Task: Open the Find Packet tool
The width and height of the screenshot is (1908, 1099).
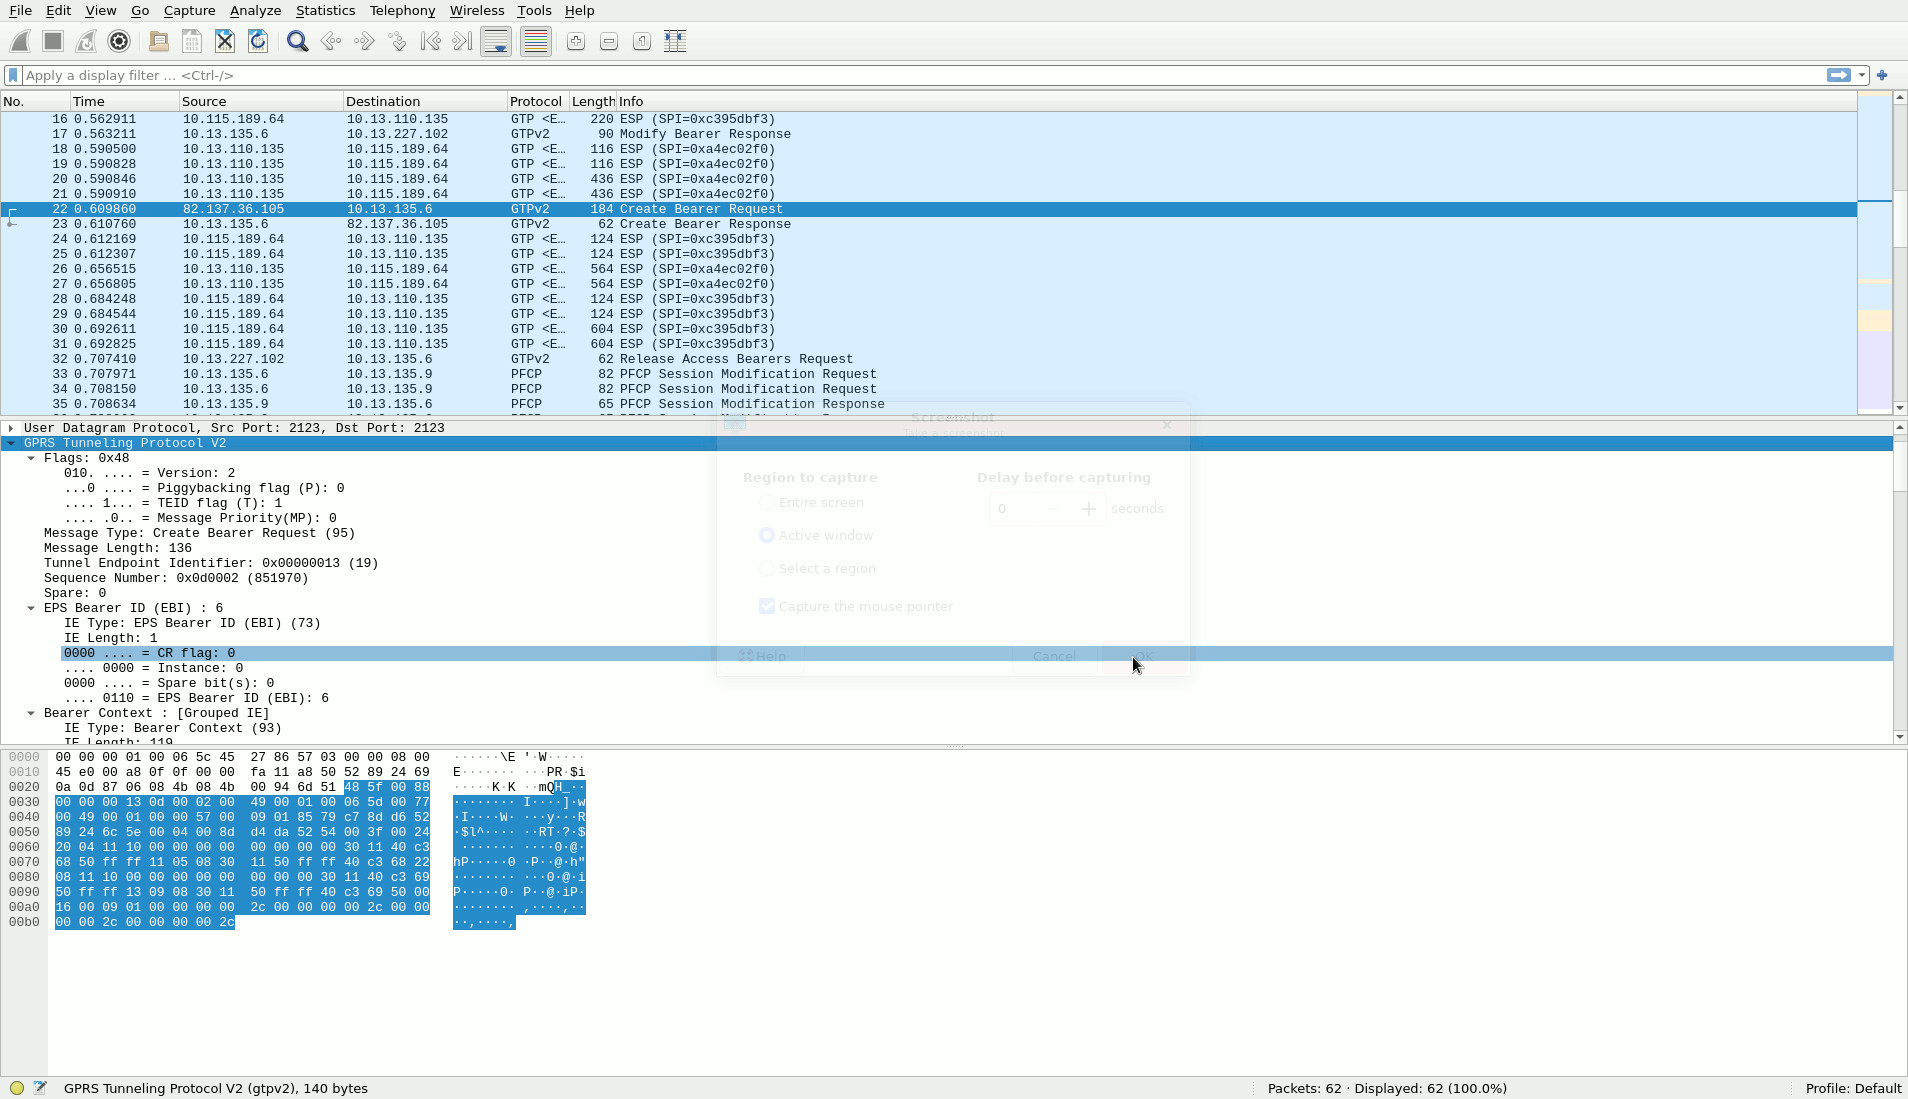Action: (297, 41)
